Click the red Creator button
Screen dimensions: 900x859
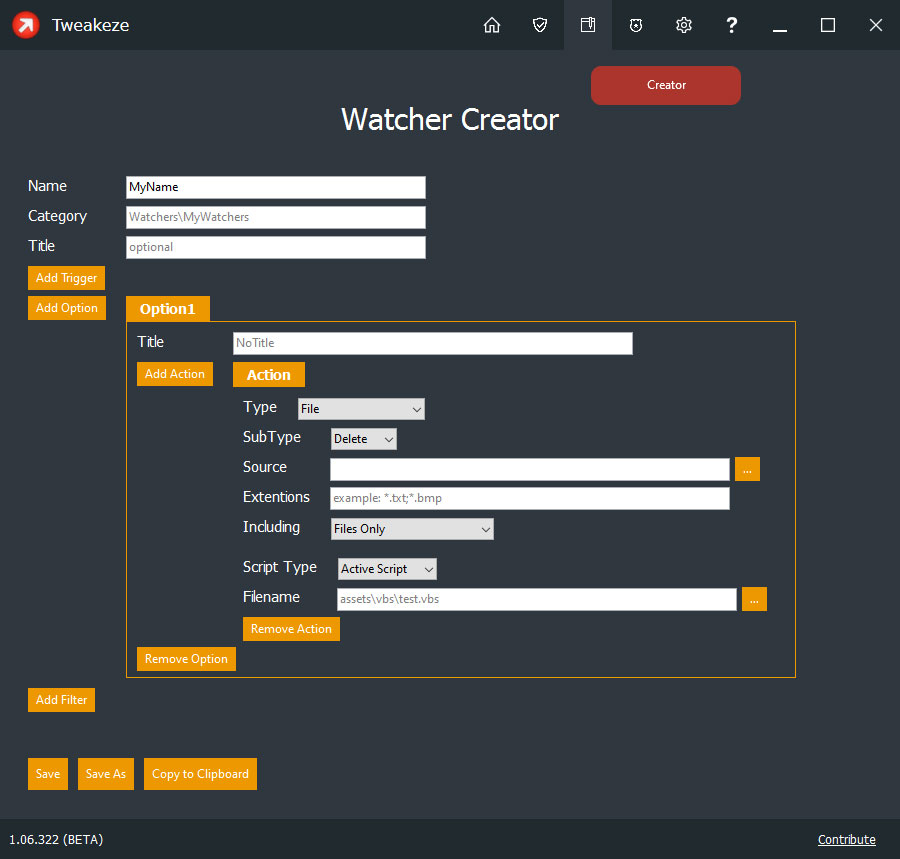(x=665, y=85)
